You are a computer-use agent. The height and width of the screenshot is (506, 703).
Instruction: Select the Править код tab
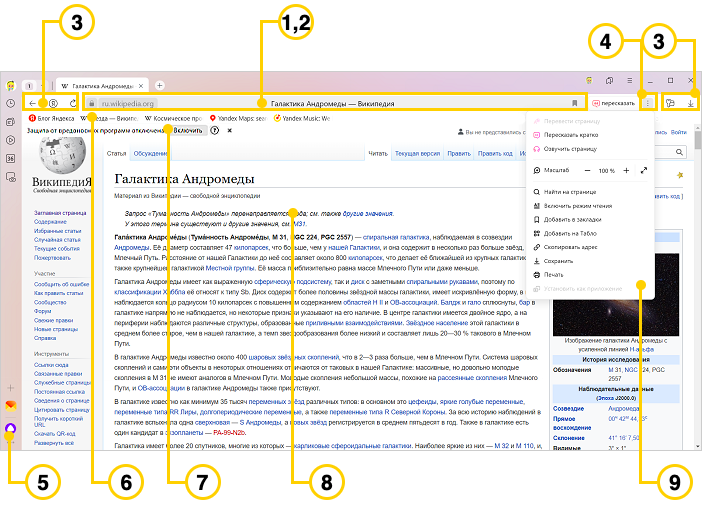(x=495, y=153)
